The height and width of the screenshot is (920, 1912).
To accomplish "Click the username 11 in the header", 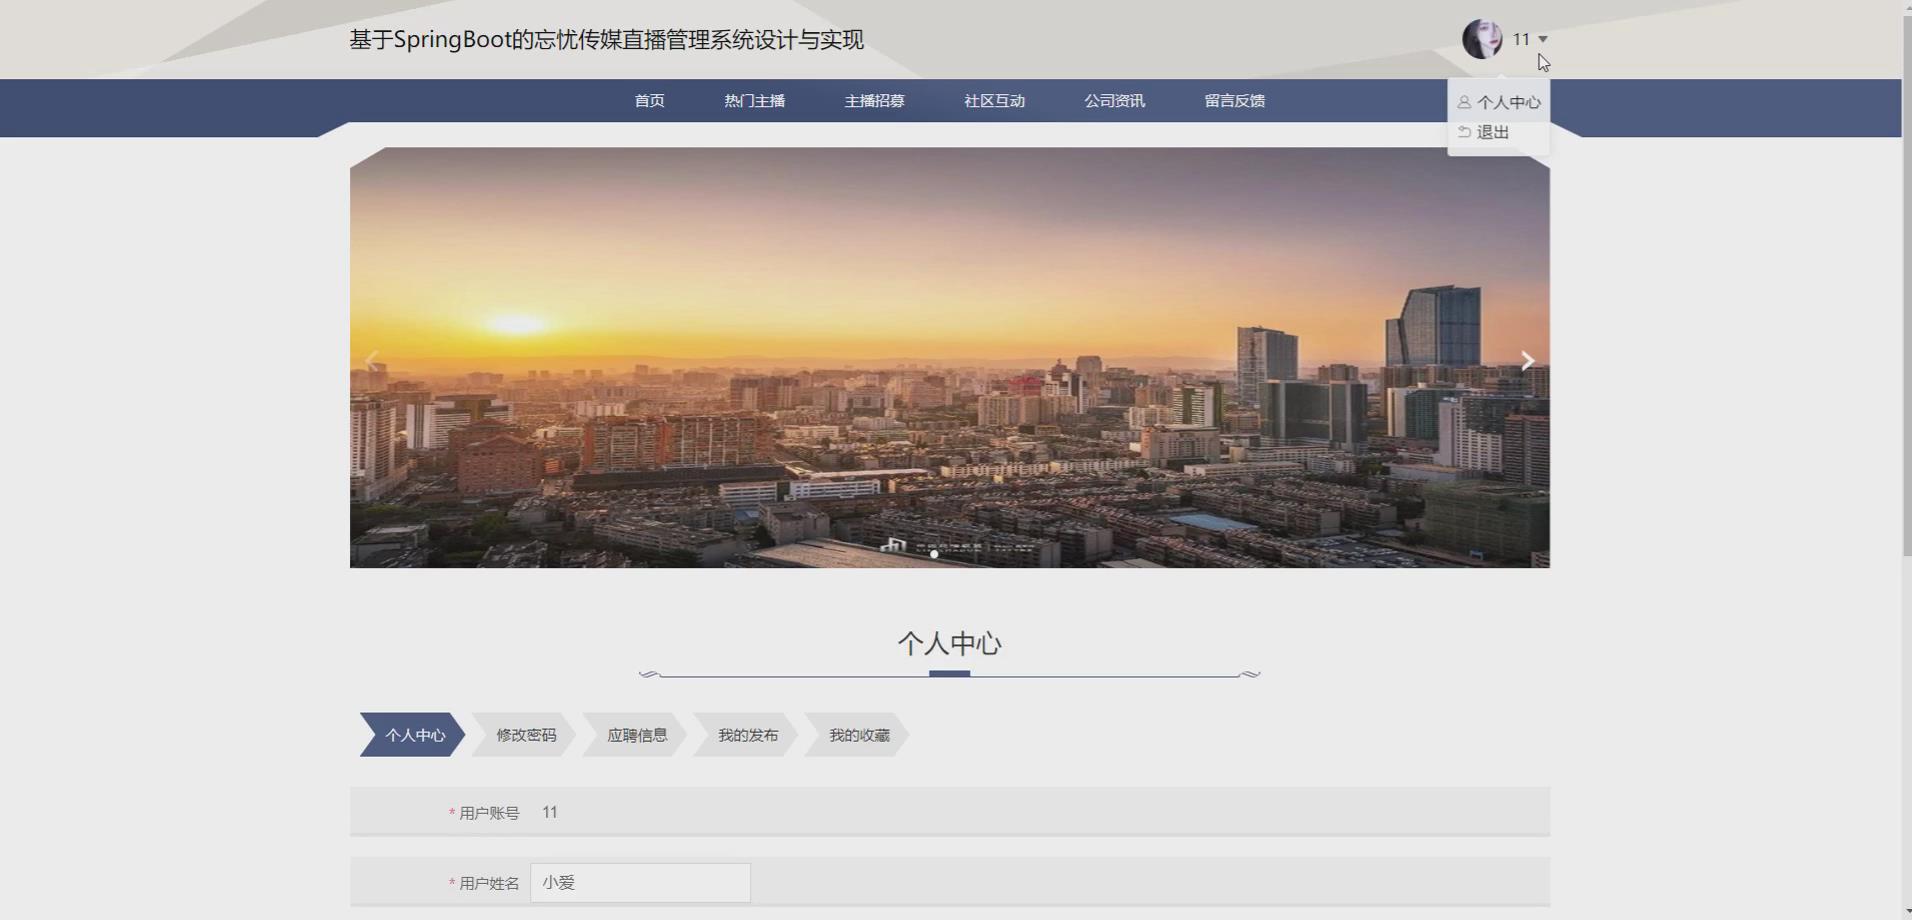I will (1521, 39).
